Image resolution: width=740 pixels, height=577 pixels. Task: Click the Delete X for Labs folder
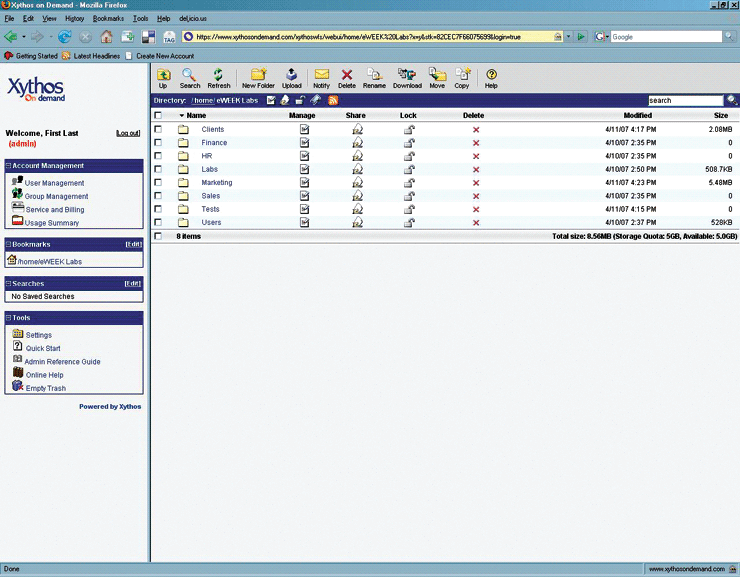(476, 169)
